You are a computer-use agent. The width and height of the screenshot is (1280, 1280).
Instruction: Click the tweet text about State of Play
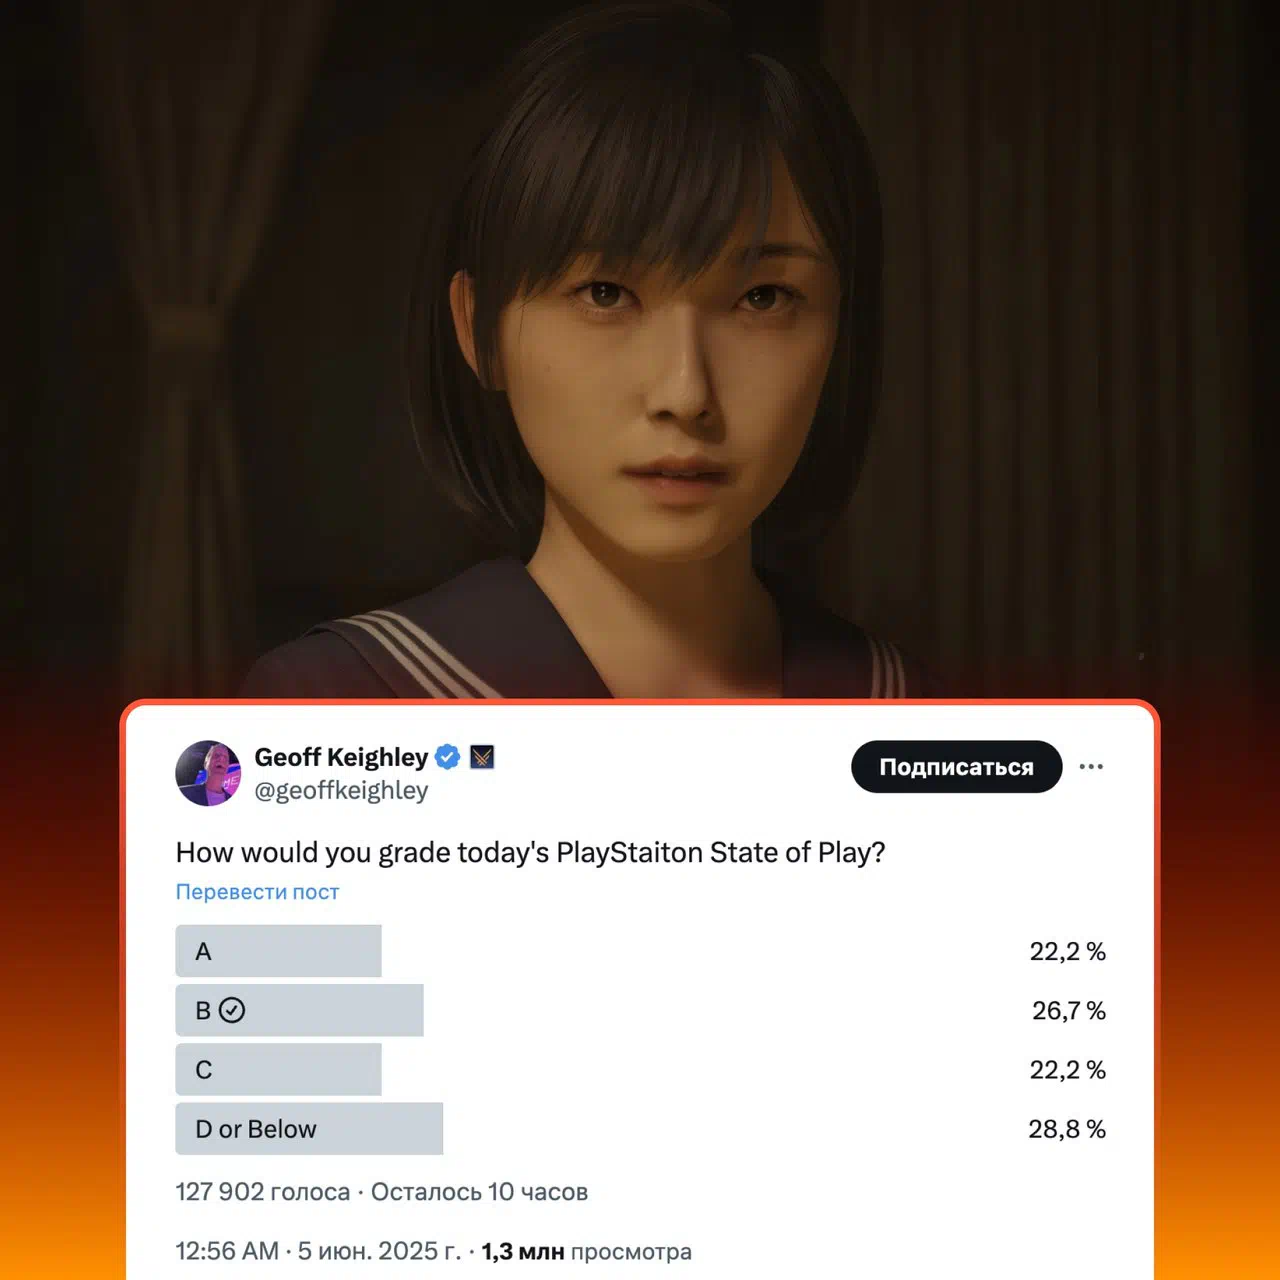[530, 852]
